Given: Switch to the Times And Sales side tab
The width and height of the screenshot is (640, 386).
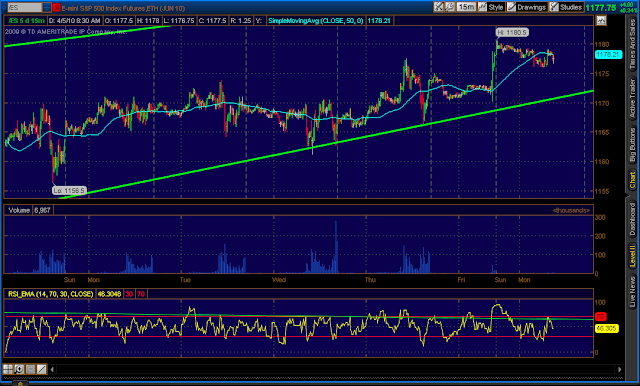Looking at the screenshot, I should pos(632,44).
